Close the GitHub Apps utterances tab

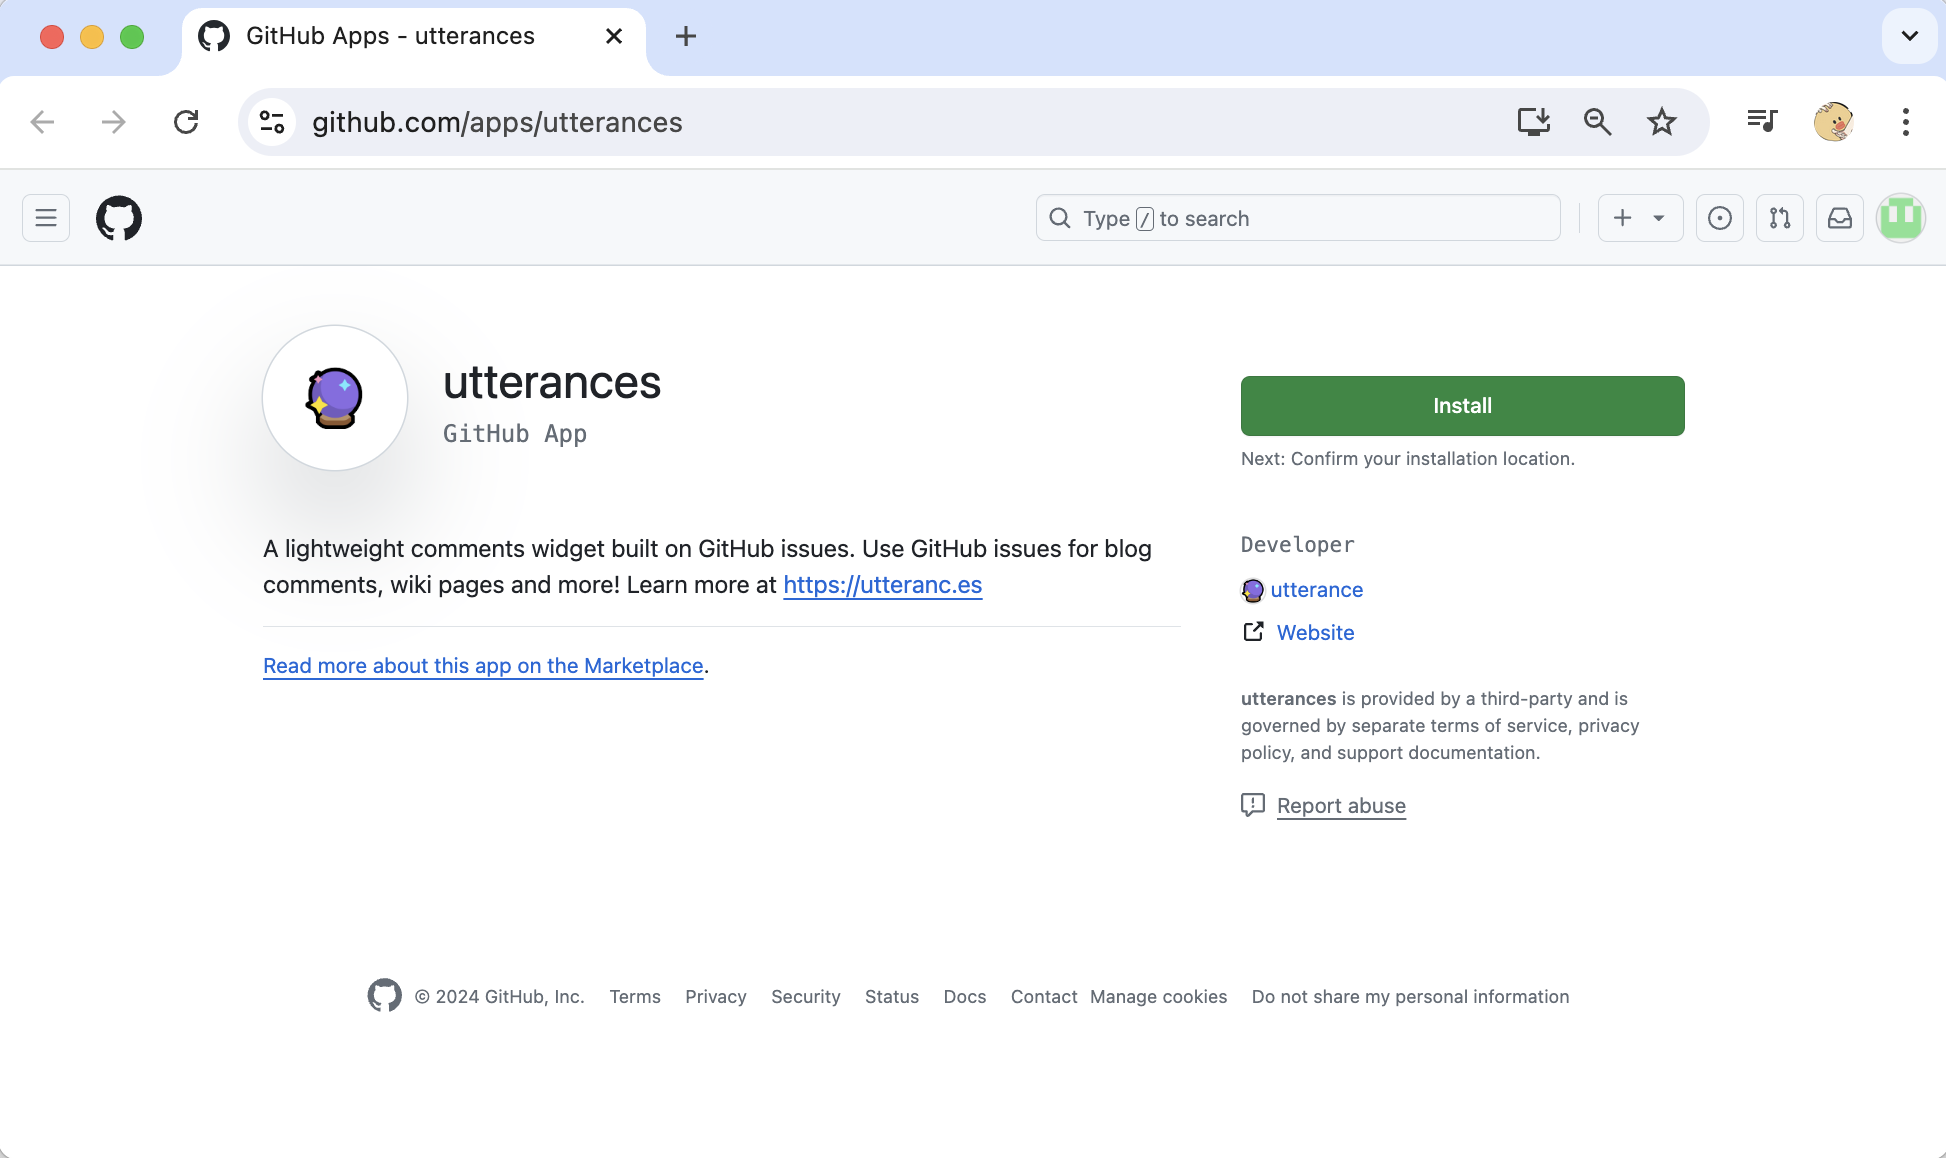pyautogui.click(x=614, y=36)
